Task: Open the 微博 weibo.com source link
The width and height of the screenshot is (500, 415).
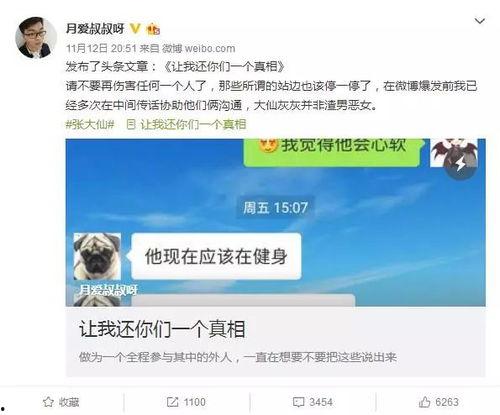Action: [199, 48]
